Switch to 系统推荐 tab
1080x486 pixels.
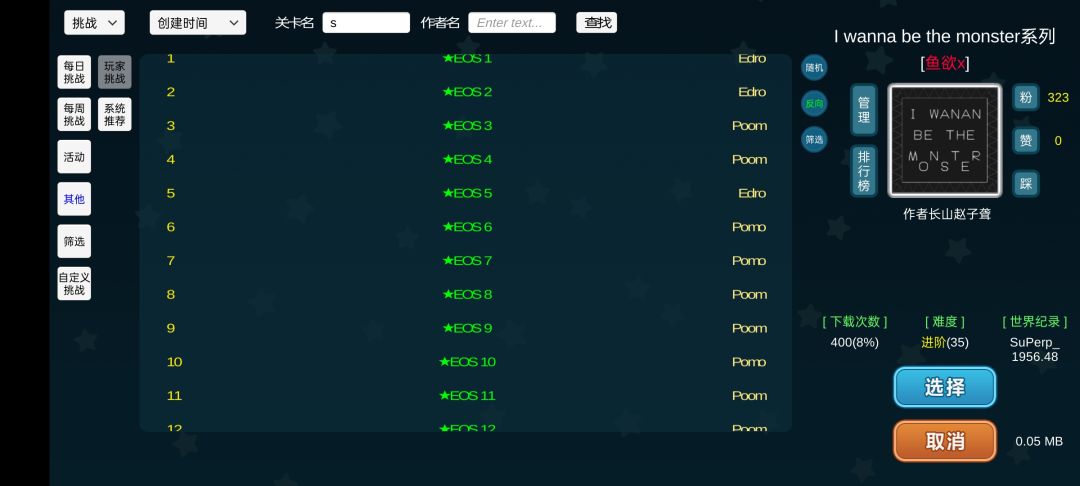coord(114,114)
